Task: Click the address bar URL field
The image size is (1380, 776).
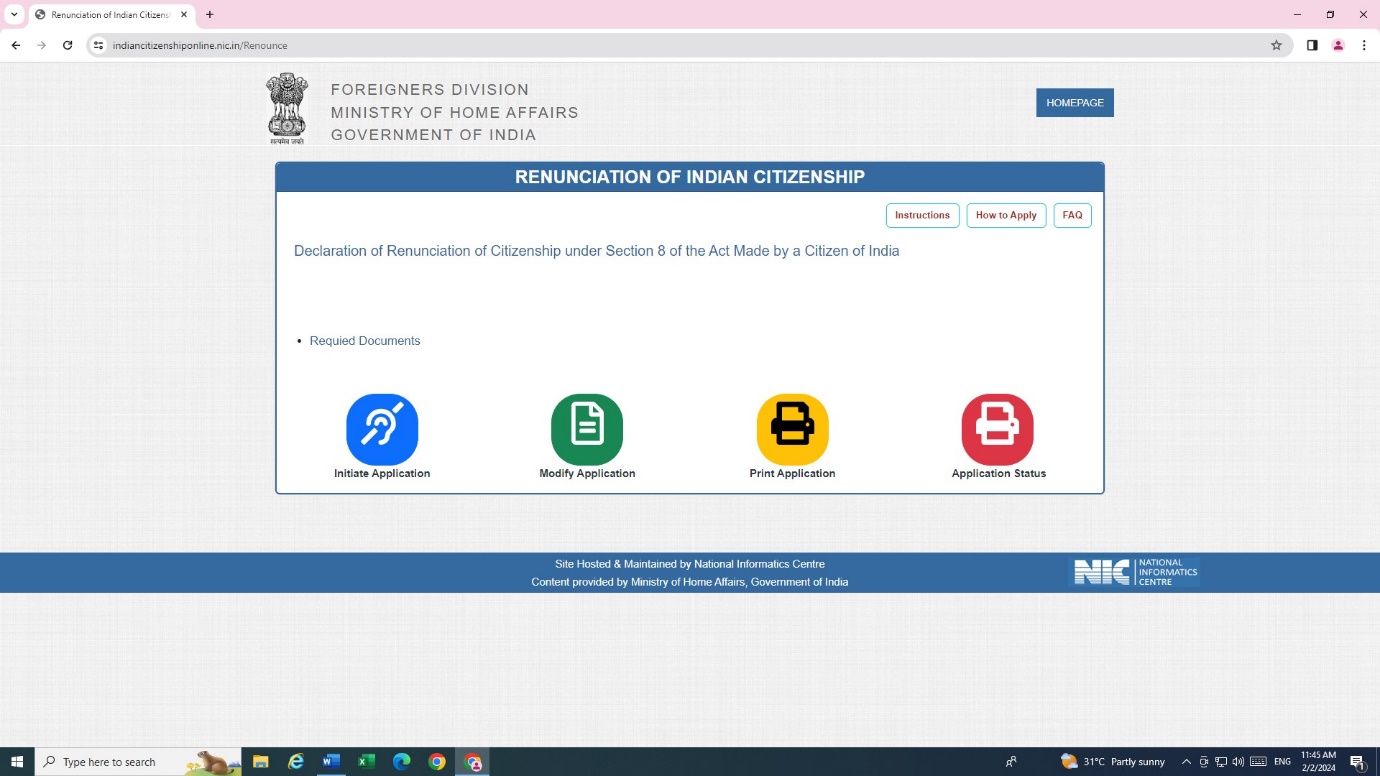Action: point(600,45)
